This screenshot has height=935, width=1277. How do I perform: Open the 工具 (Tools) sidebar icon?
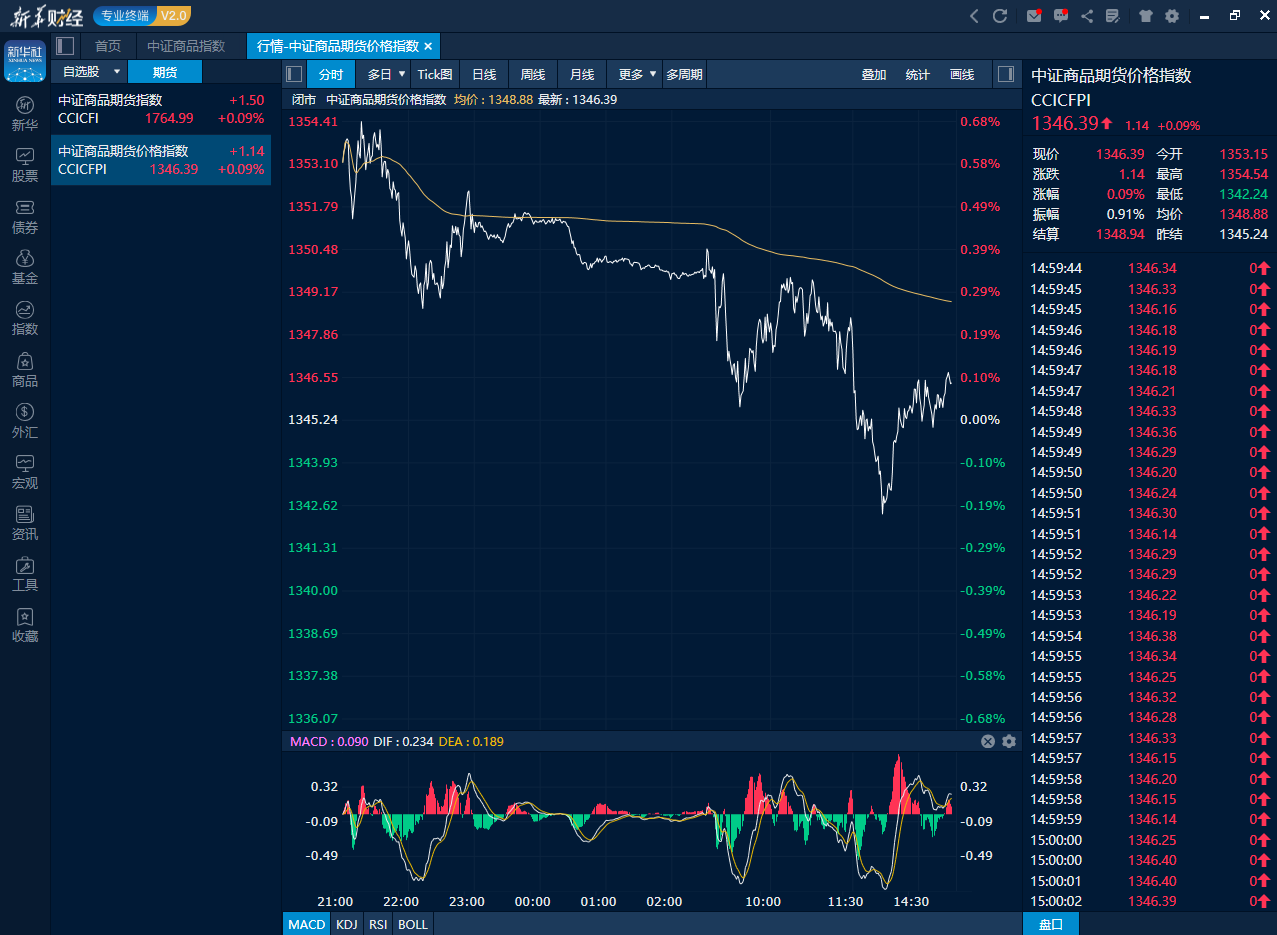24,575
